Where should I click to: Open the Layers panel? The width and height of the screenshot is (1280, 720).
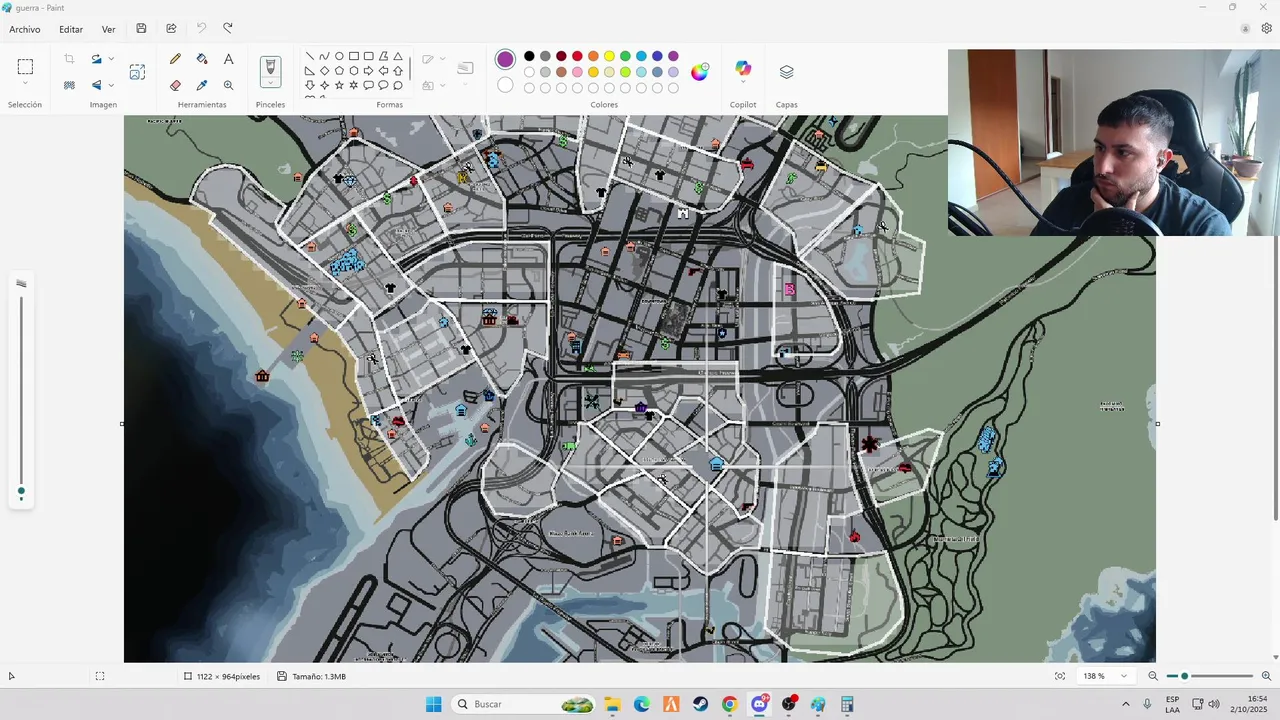click(x=786, y=72)
